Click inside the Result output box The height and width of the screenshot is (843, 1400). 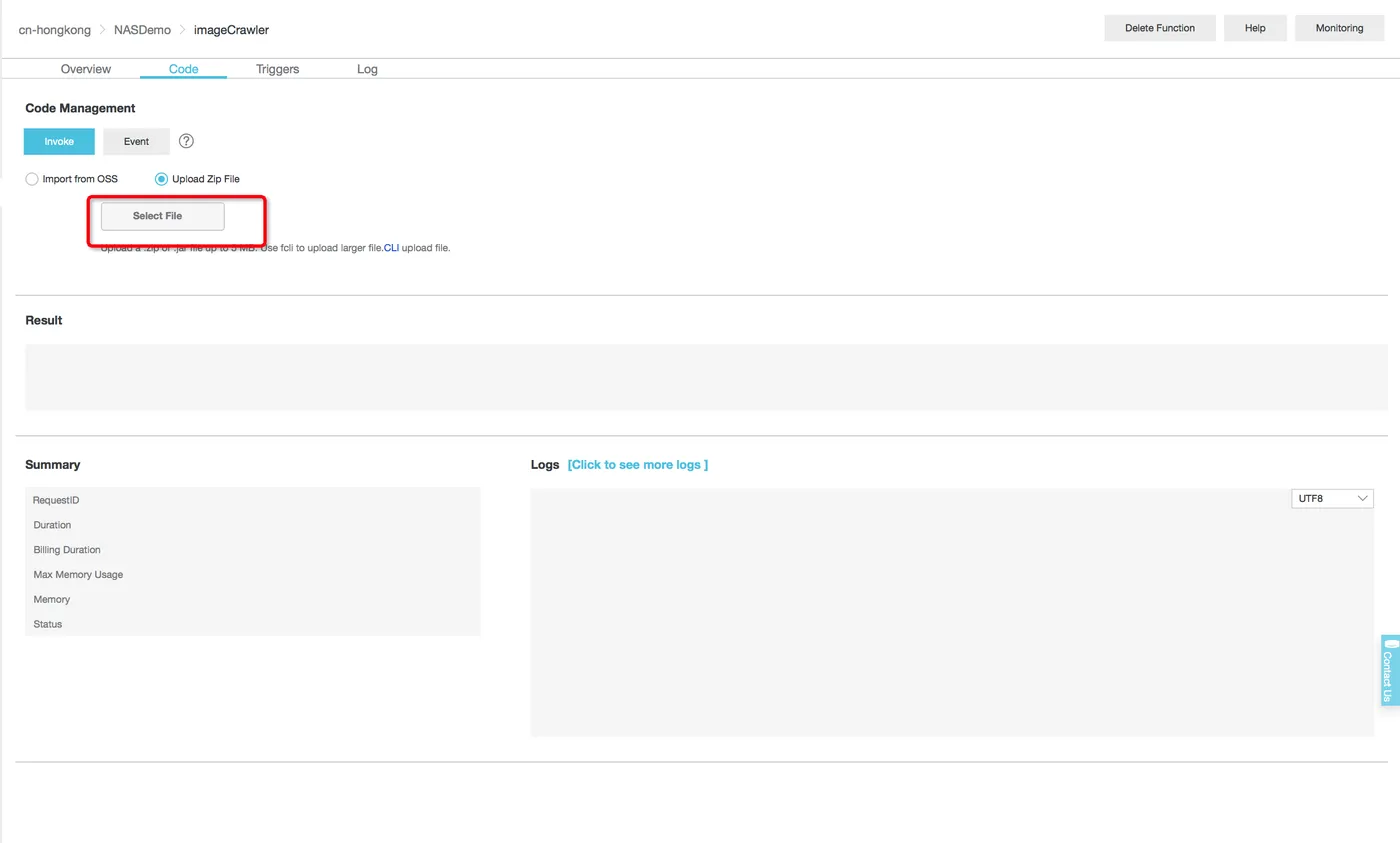pos(706,377)
